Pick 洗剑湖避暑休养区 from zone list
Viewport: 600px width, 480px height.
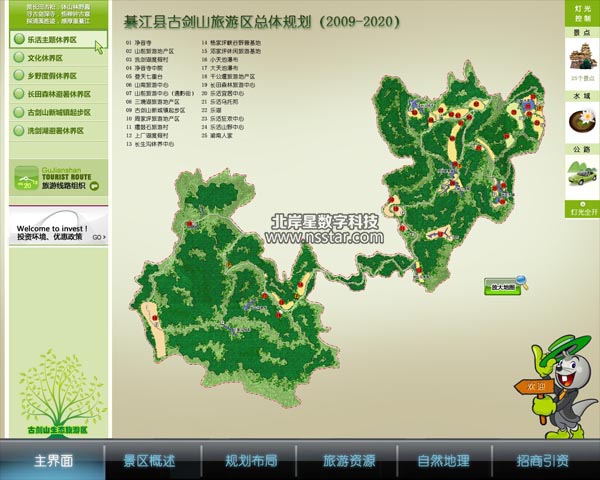click(56, 130)
